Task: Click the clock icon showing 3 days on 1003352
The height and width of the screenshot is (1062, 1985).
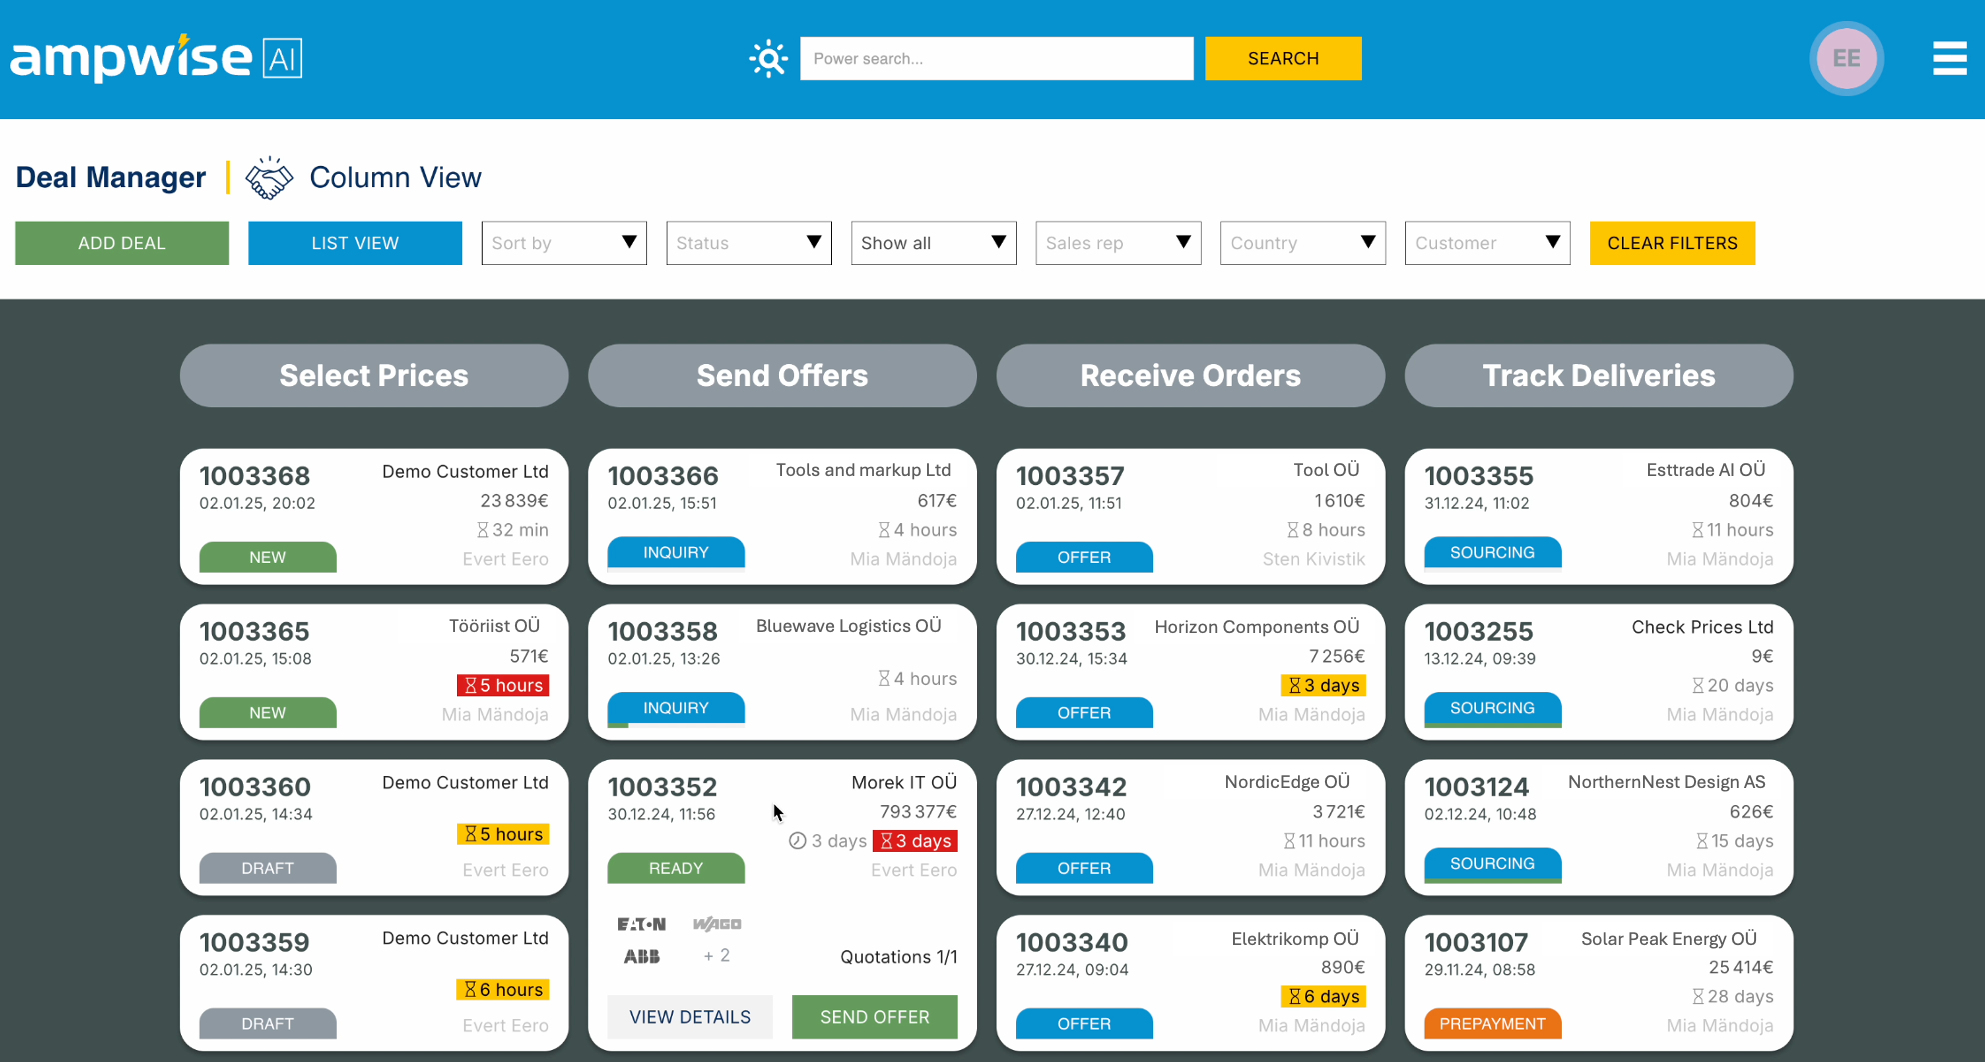Action: coord(797,840)
